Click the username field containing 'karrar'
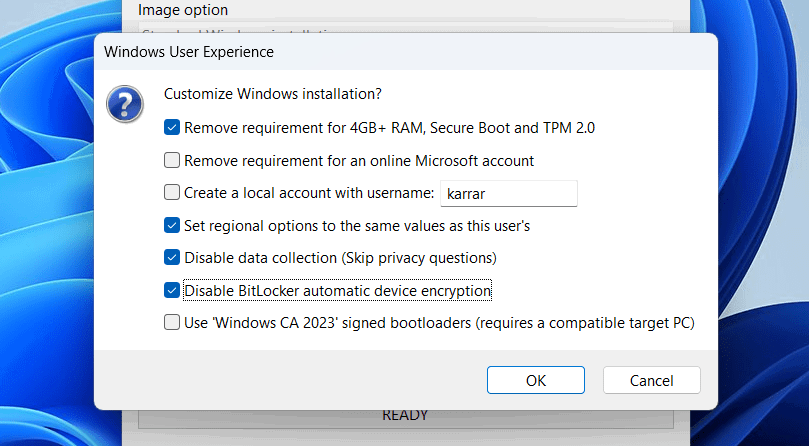Screen dimensions: 809x446 pos(508,193)
